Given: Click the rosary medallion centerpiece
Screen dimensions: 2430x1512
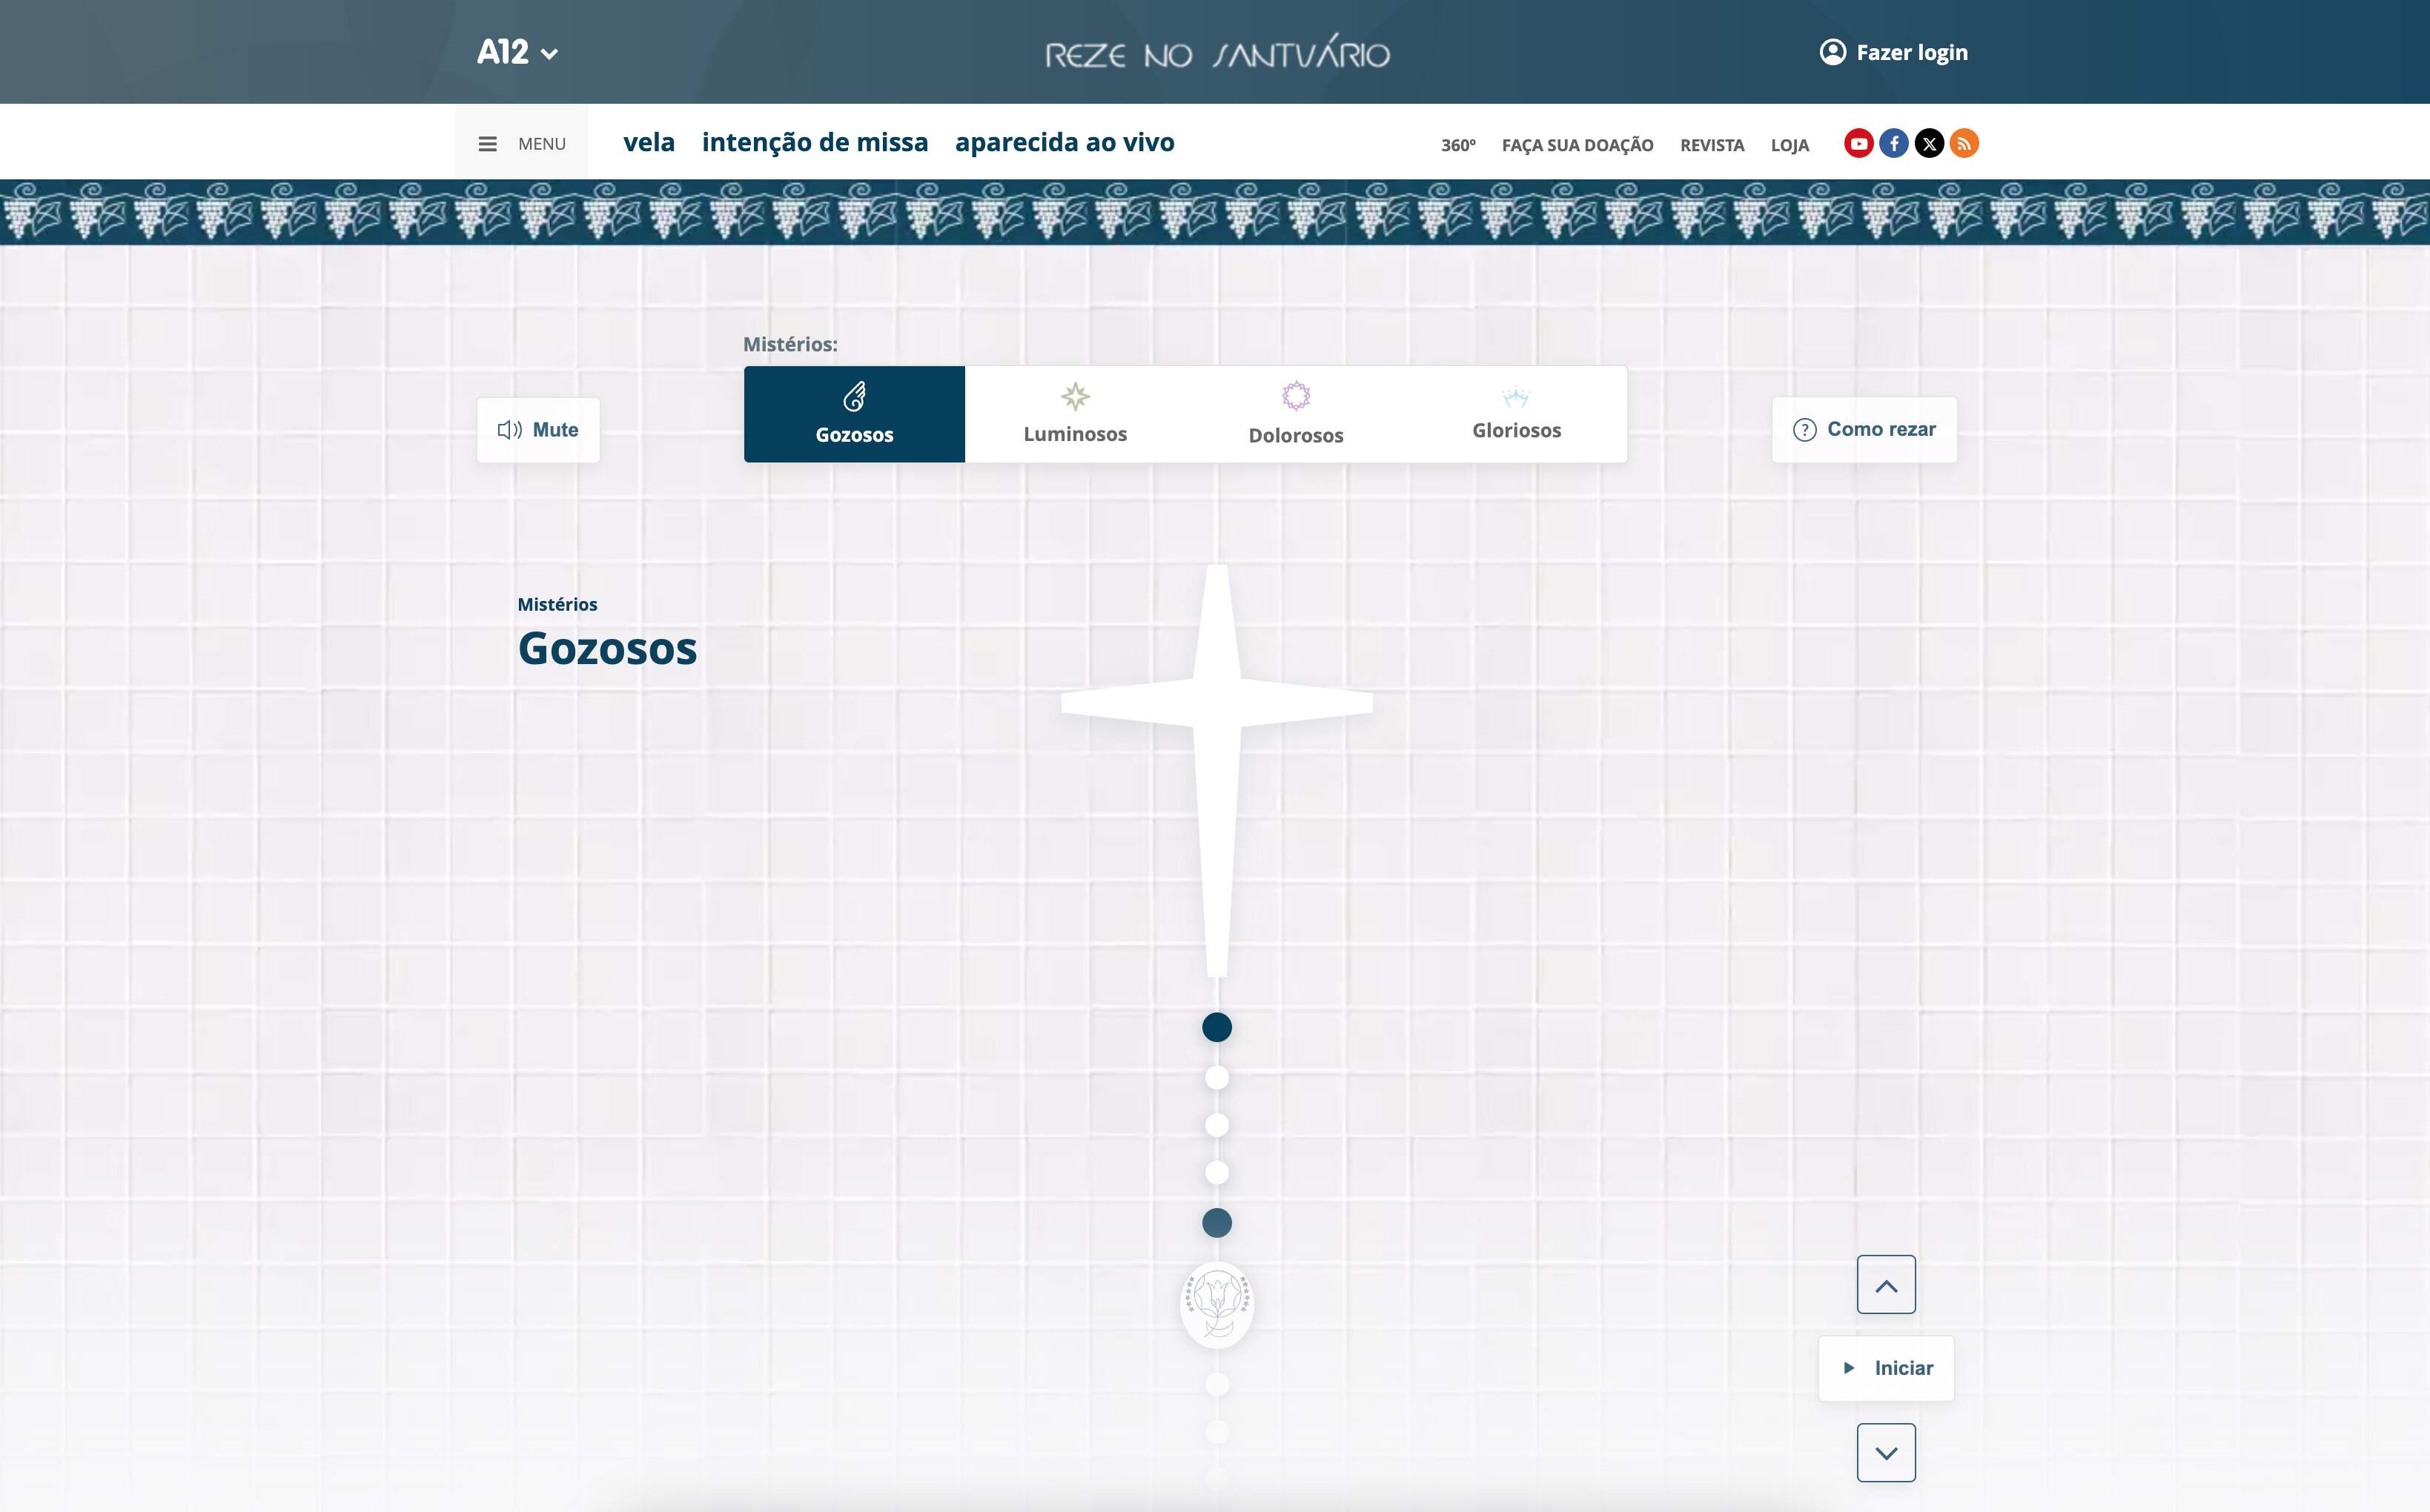Looking at the screenshot, I should 1216,1304.
